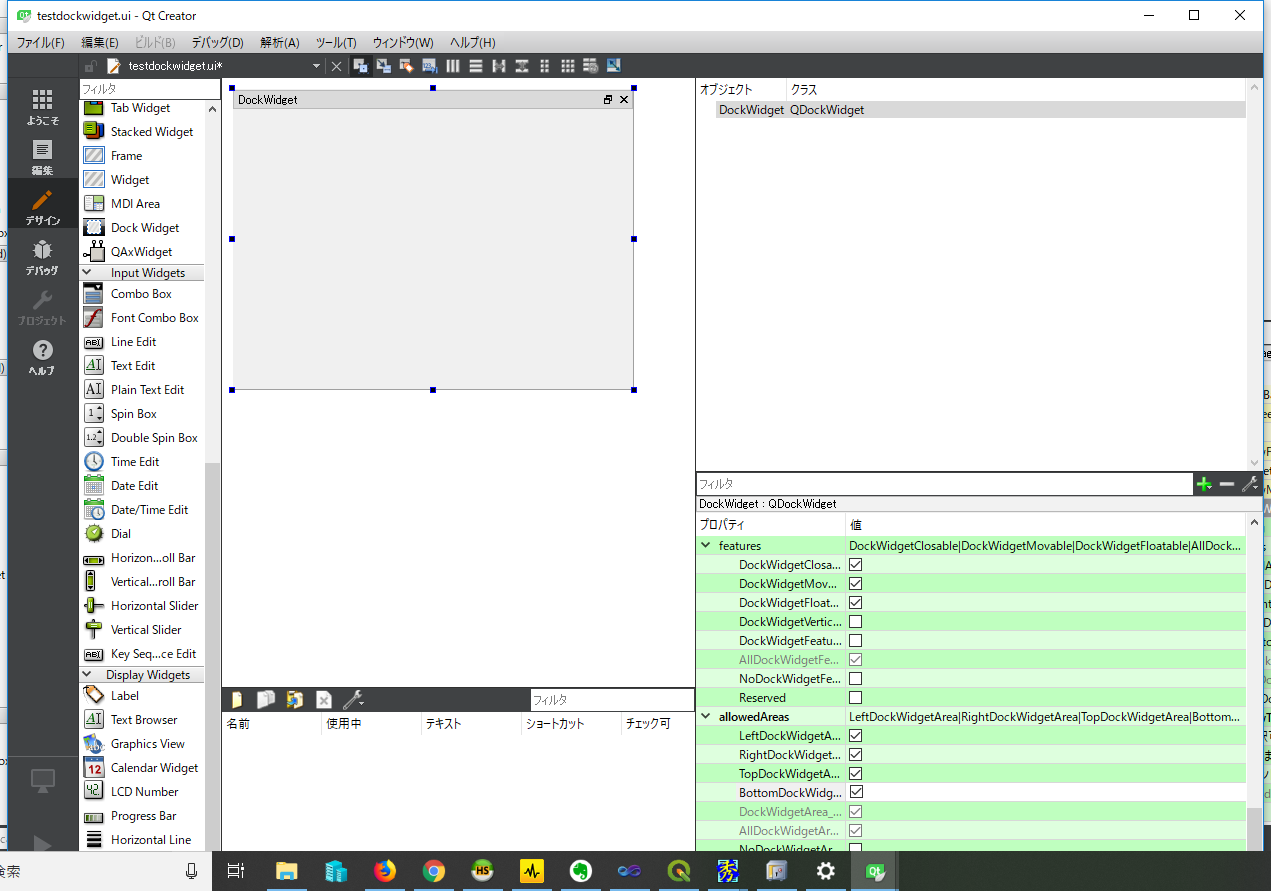Collapse the features property group
The height and width of the screenshot is (891, 1271).
pyautogui.click(x=706, y=546)
